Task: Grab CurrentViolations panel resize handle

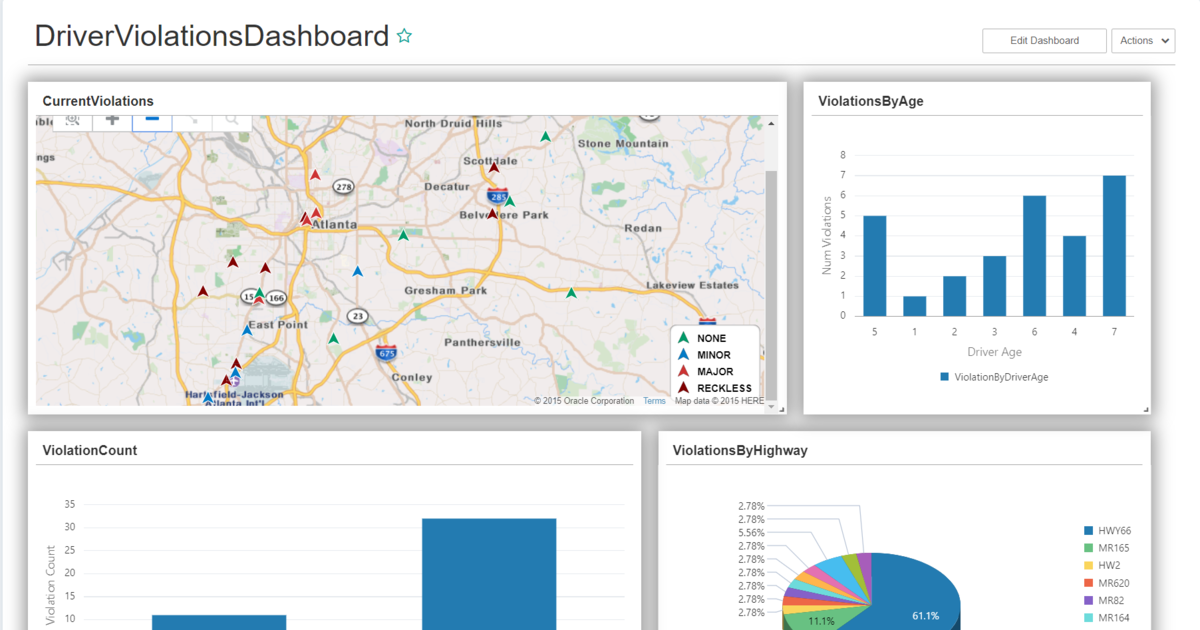Action: click(783, 410)
